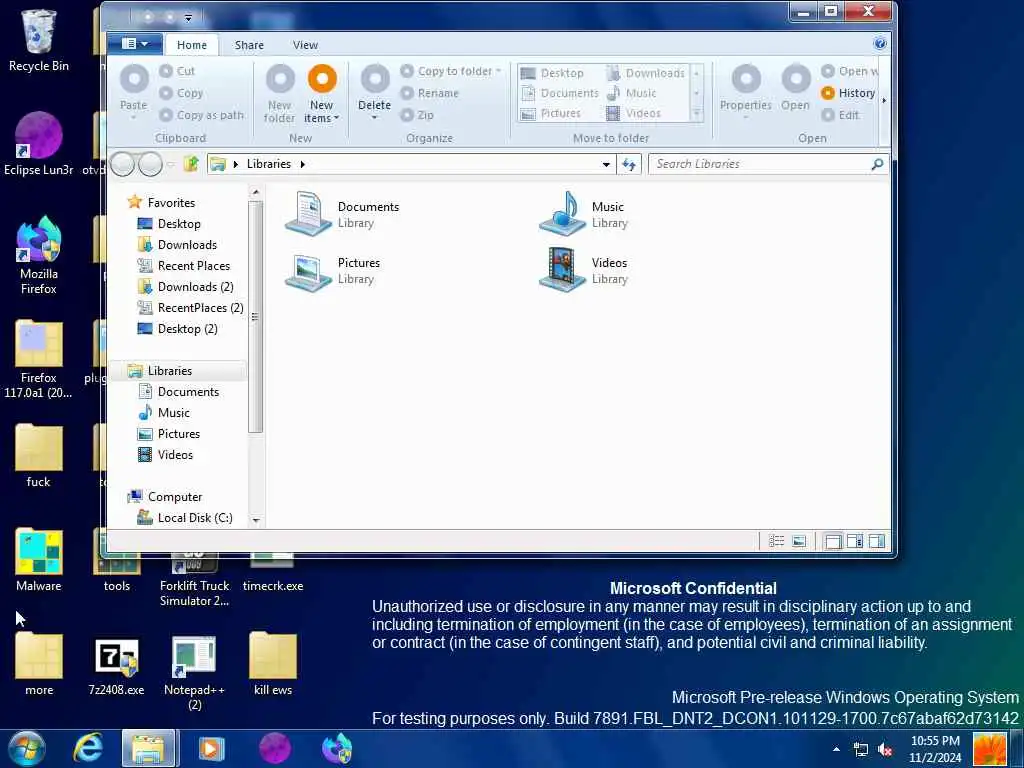Switch to Large icons view in status bar

[799, 541]
